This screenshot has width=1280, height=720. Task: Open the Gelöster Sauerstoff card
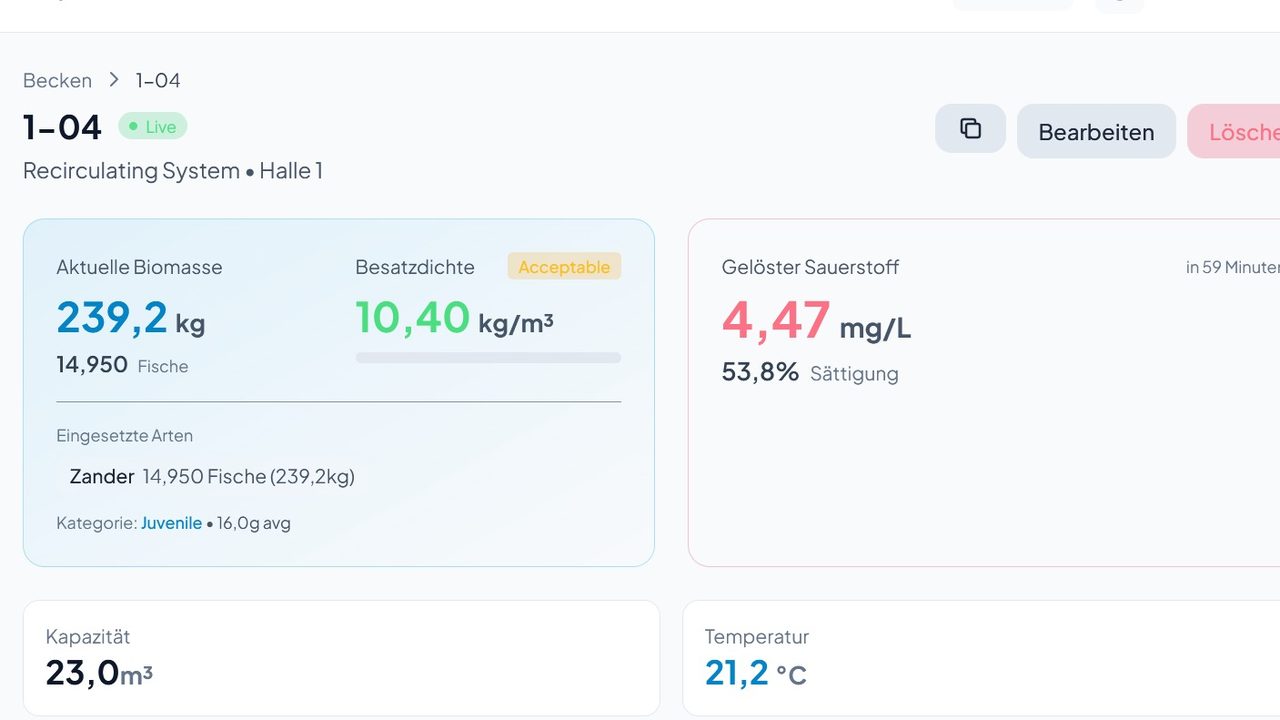point(984,393)
